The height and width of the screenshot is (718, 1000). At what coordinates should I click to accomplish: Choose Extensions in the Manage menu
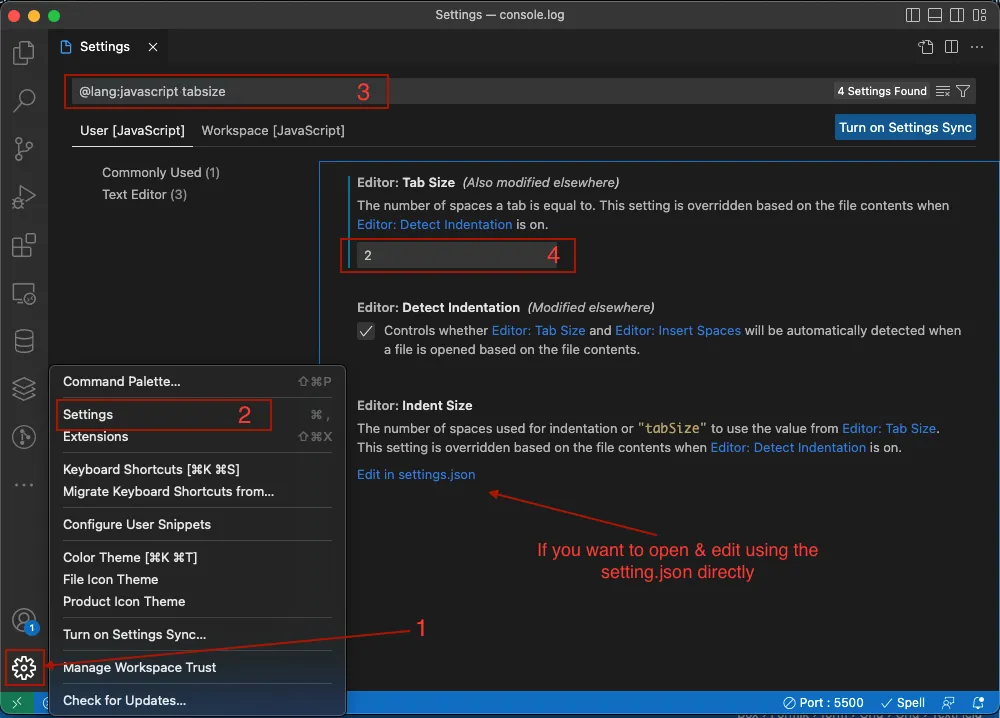197,437
